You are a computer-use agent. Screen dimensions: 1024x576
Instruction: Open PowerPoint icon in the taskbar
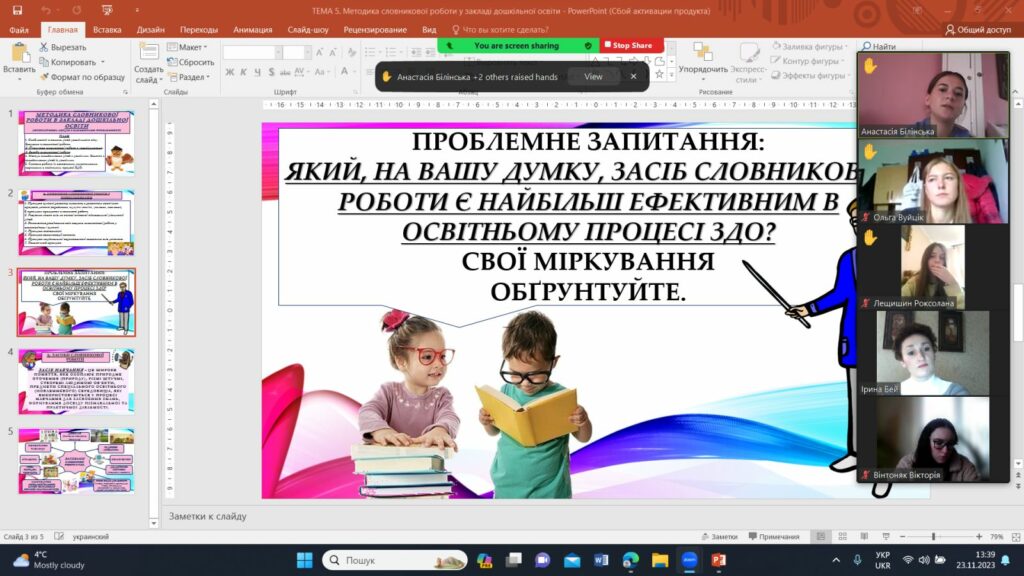pyautogui.click(x=718, y=560)
